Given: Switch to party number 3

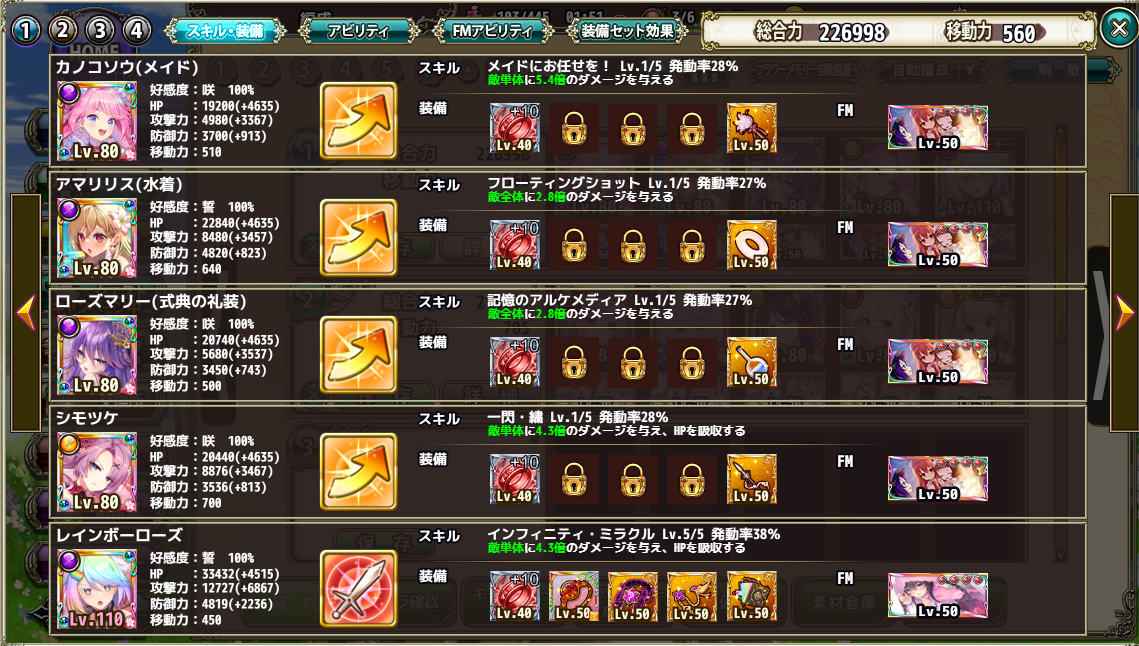Looking at the screenshot, I should click(x=100, y=31).
